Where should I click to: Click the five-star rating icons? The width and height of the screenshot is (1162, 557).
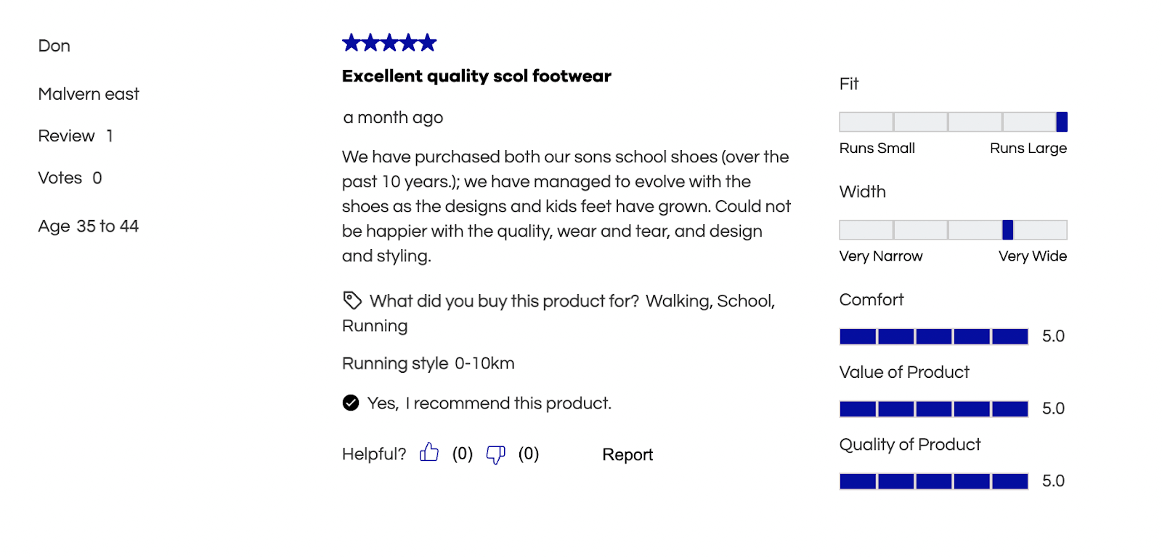(389, 43)
